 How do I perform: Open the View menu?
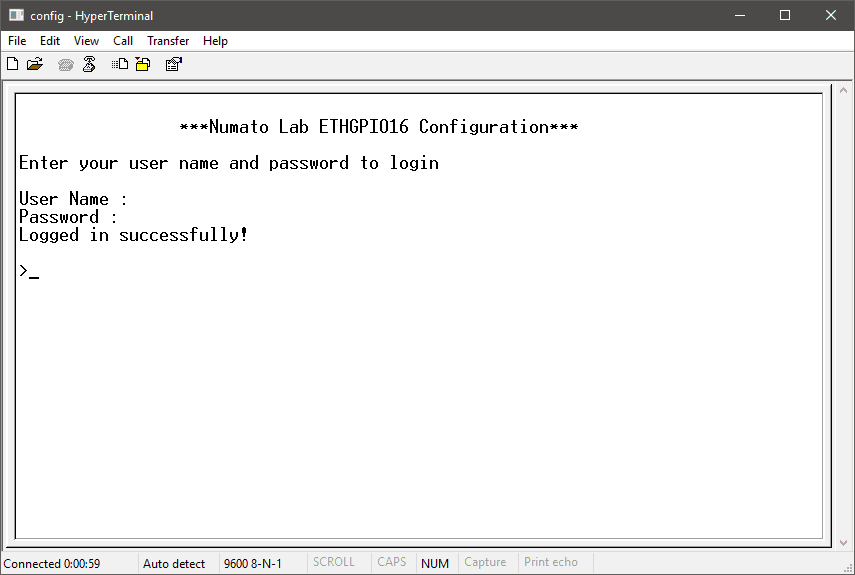[x=86, y=41]
